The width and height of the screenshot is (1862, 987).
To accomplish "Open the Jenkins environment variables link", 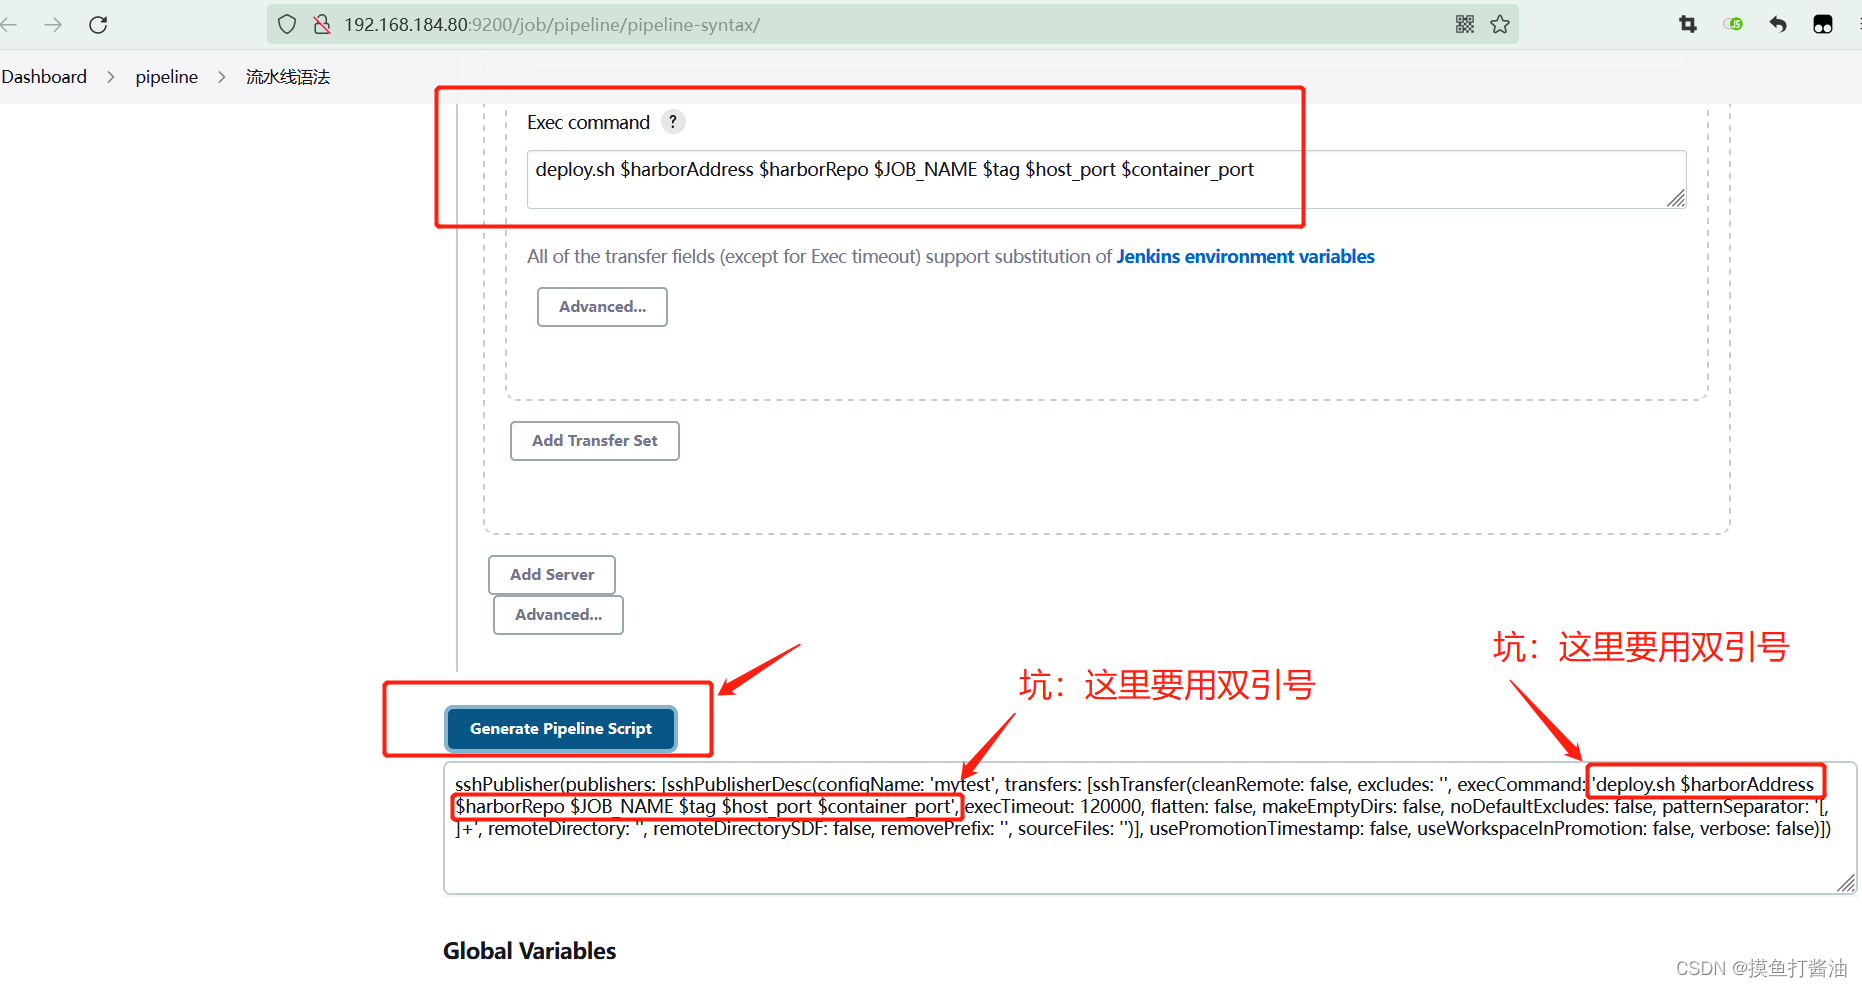I will pyautogui.click(x=1245, y=257).
